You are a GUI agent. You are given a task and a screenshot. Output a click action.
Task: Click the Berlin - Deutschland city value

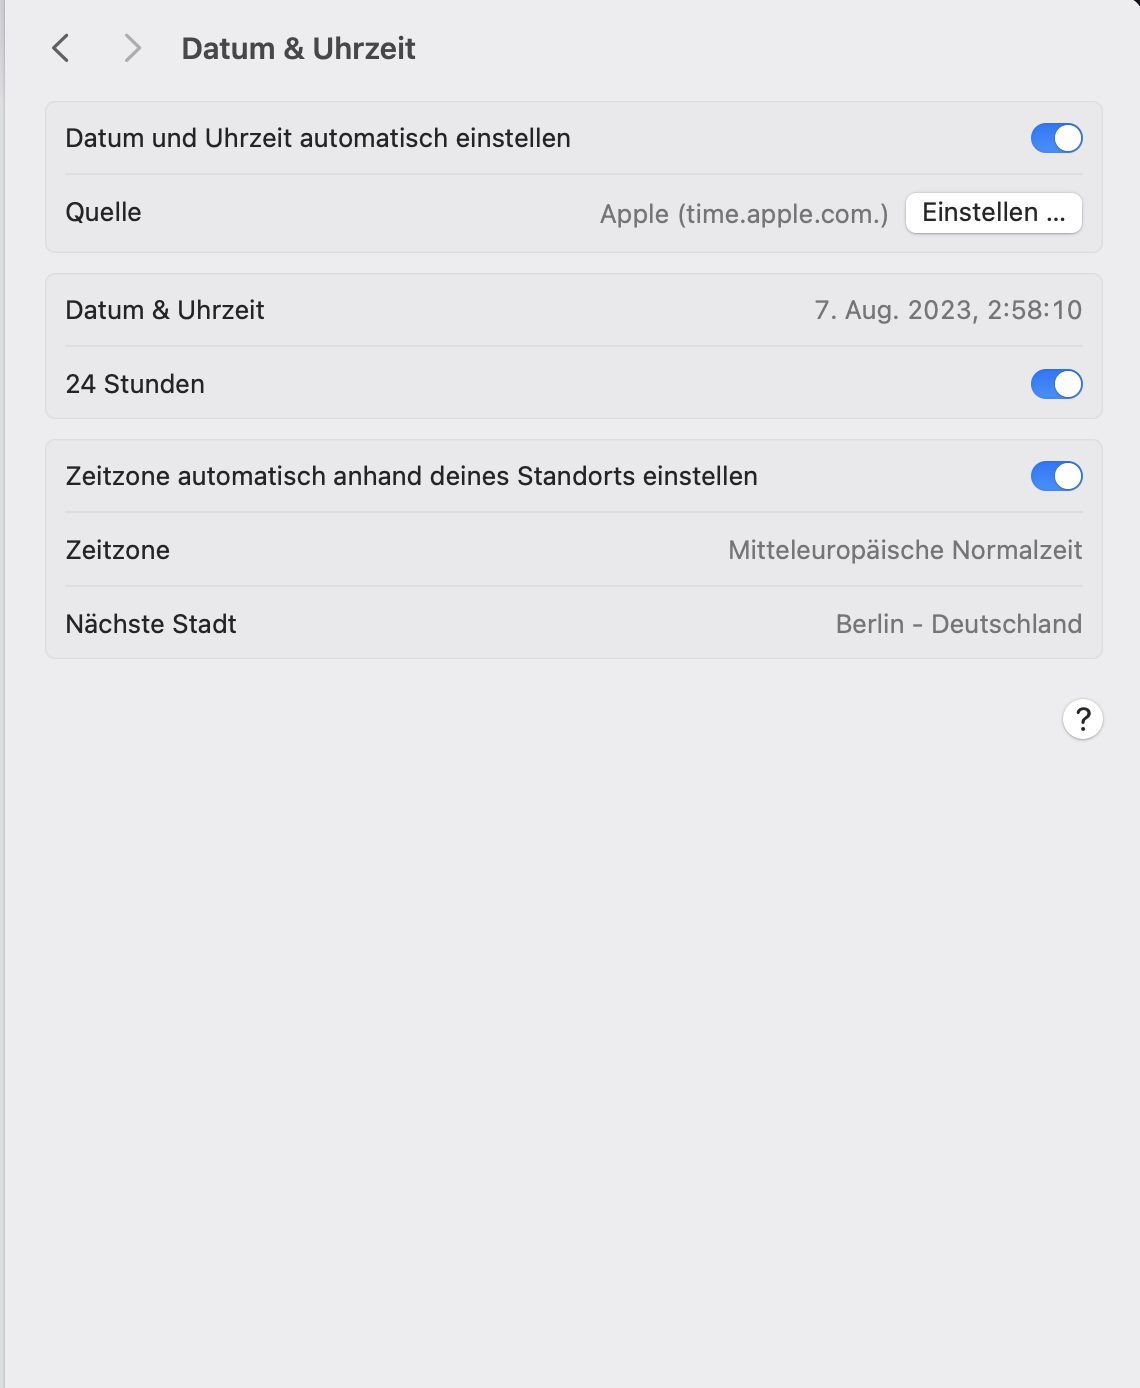(x=958, y=624)
